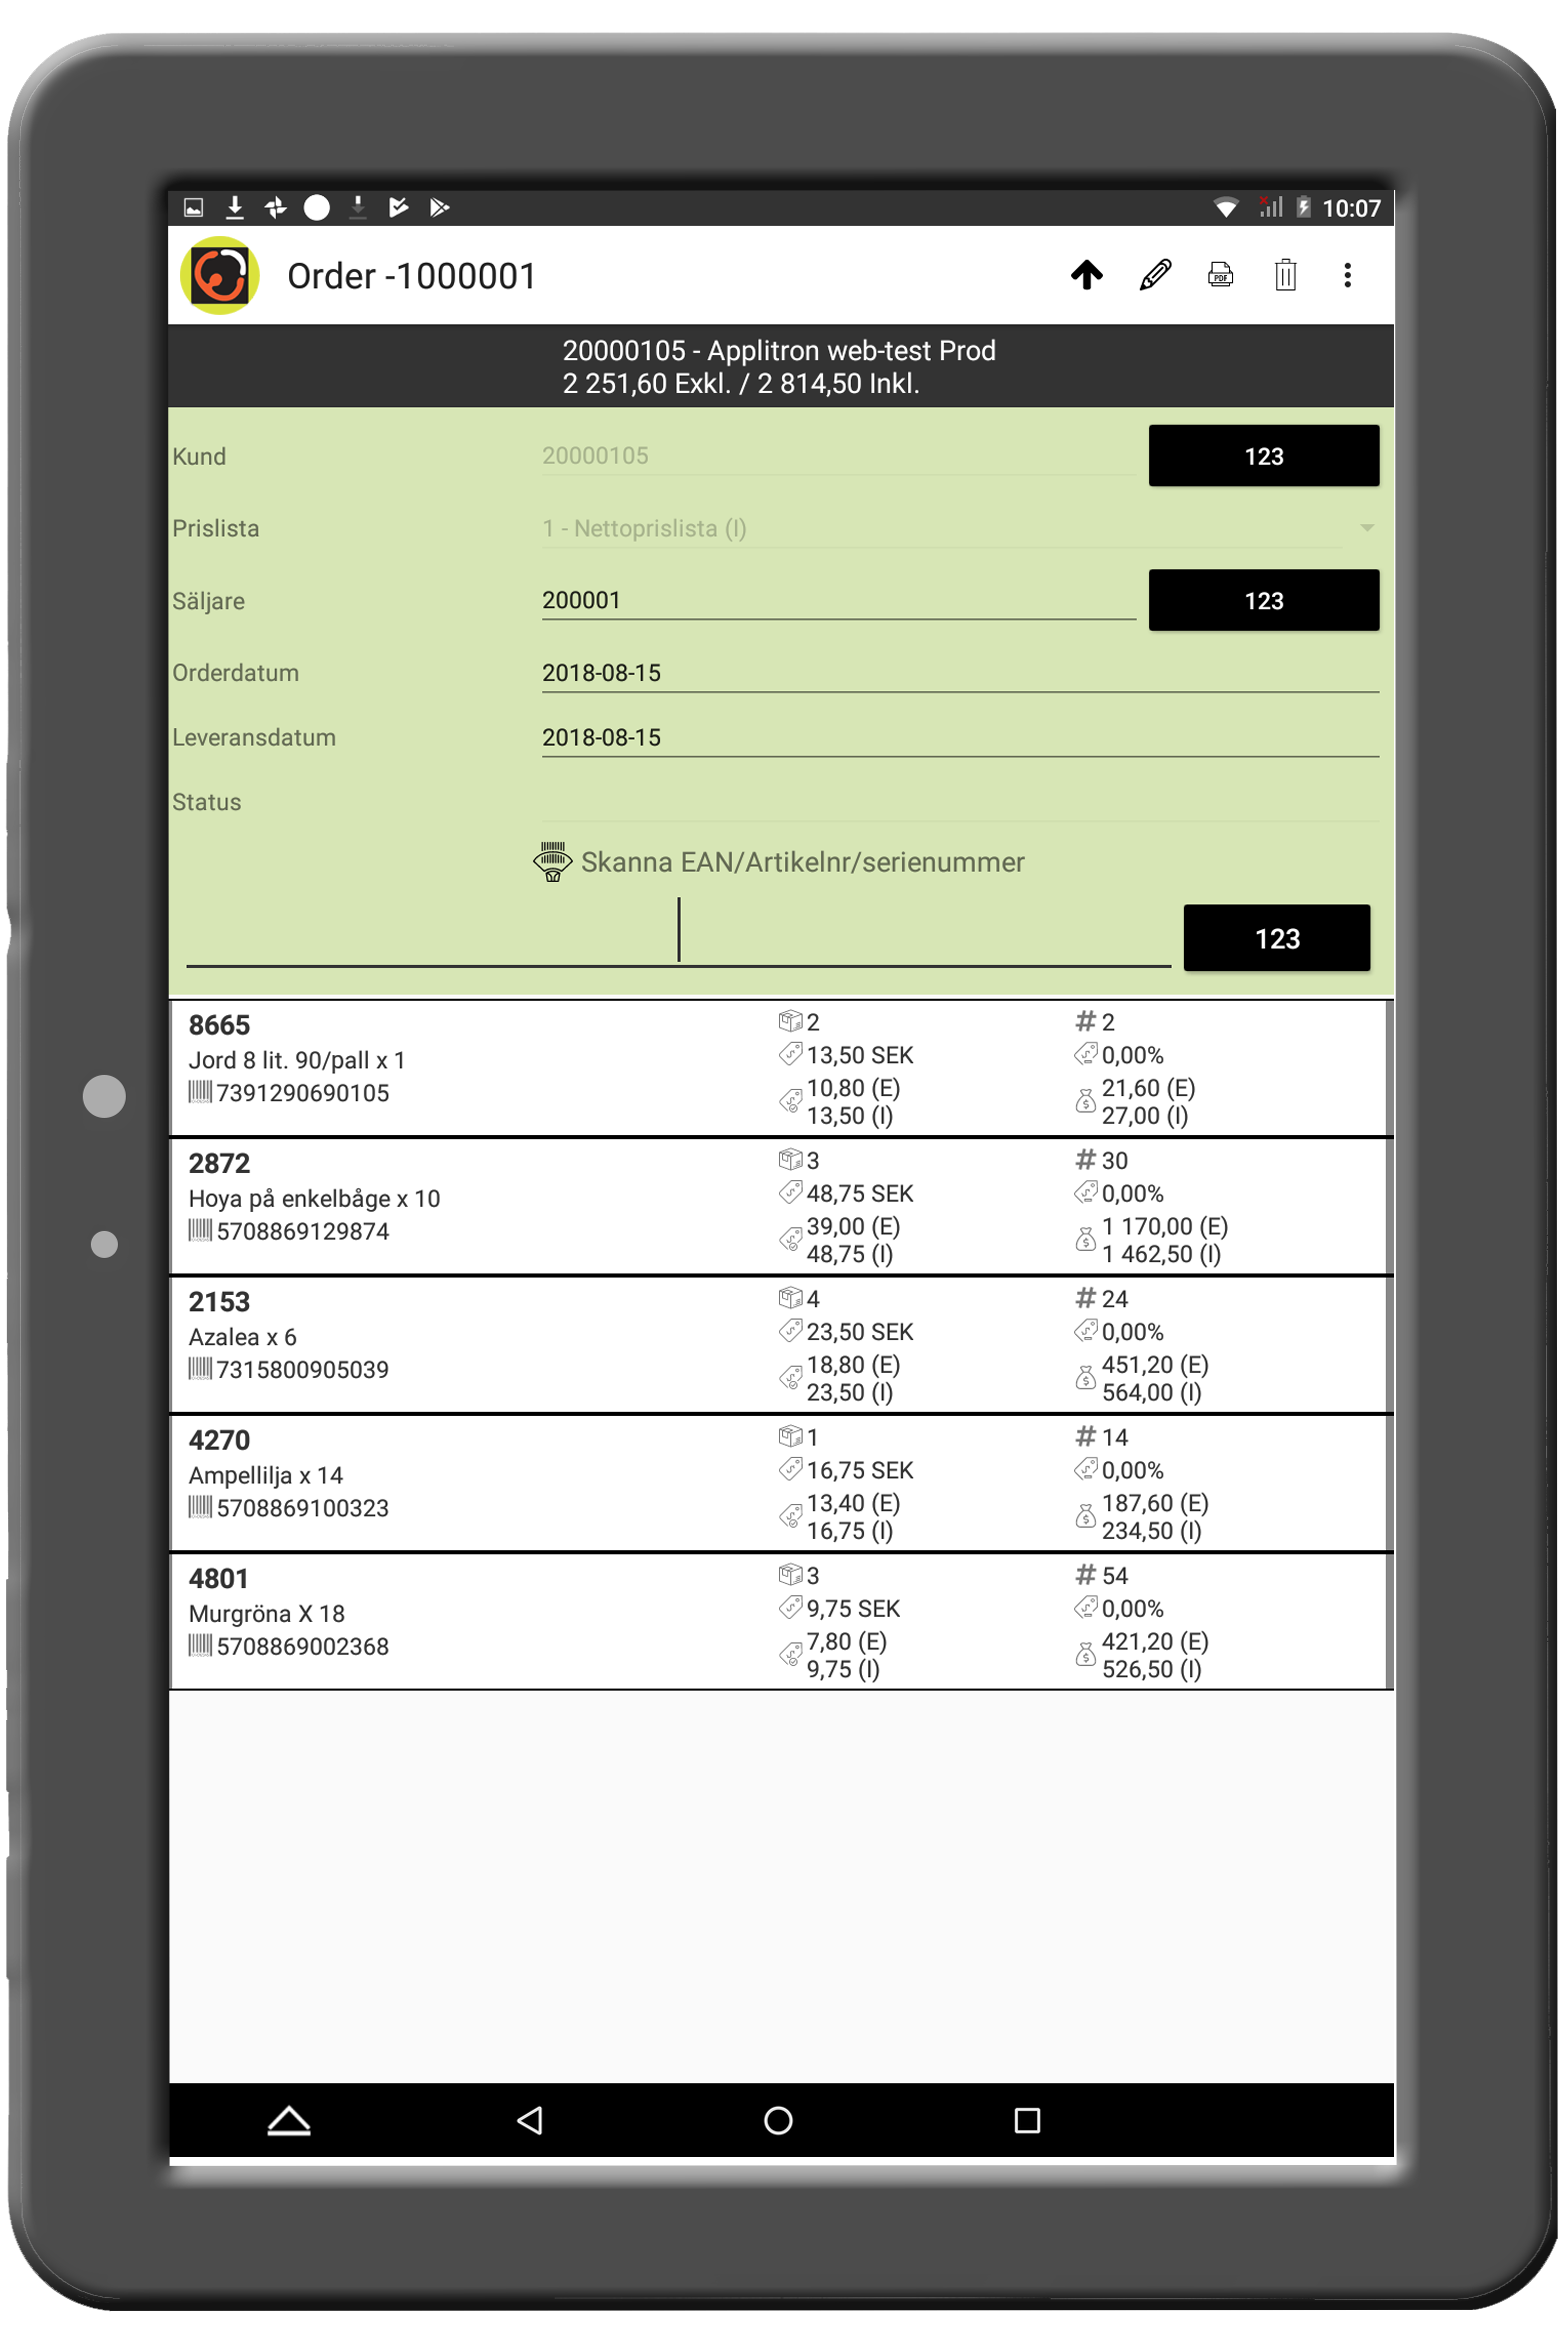Screen dimensions: 1563x2345
Task: Tap the scan EAN/article input line
Action: (x=678, y=932)
